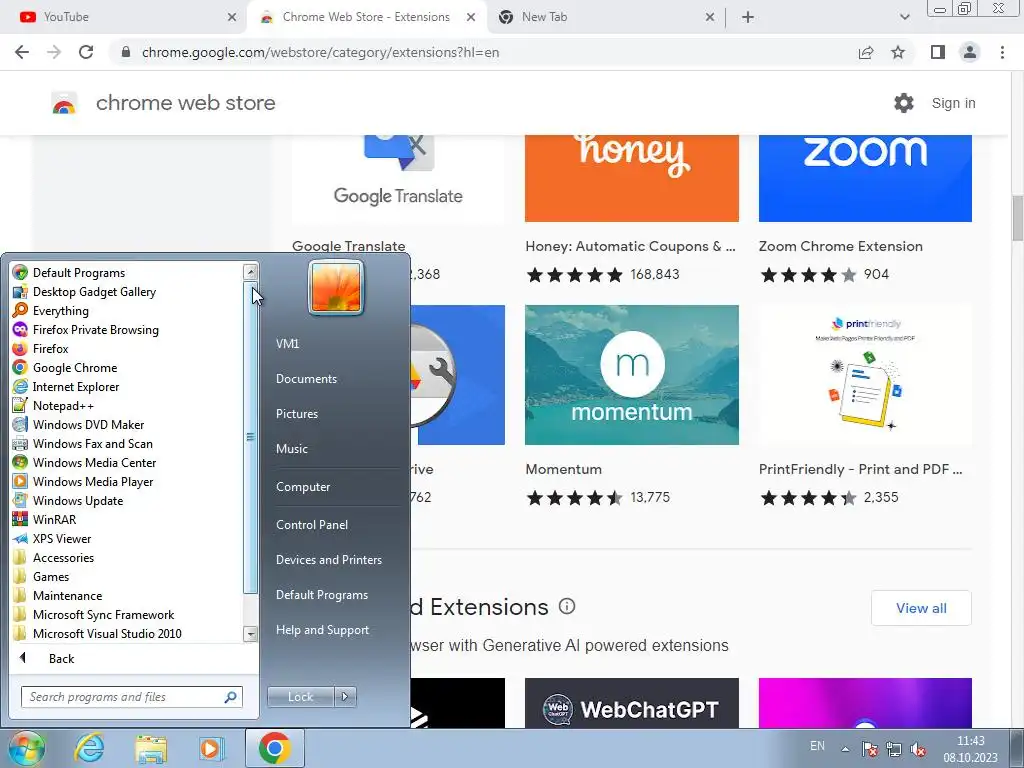Reload the Web Store page
1024x768 pixels.
[86, 52]
